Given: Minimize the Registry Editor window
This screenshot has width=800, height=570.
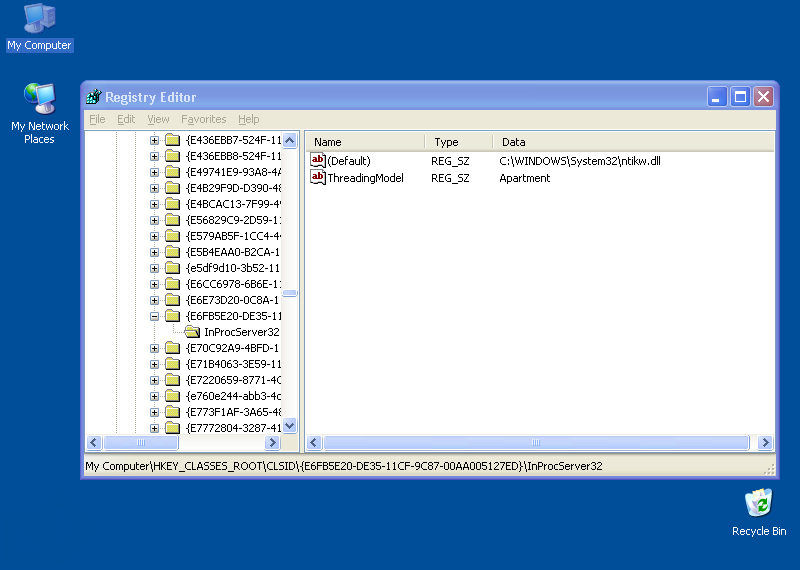Looking at the screenshot, I should click(x=716, y=96).
